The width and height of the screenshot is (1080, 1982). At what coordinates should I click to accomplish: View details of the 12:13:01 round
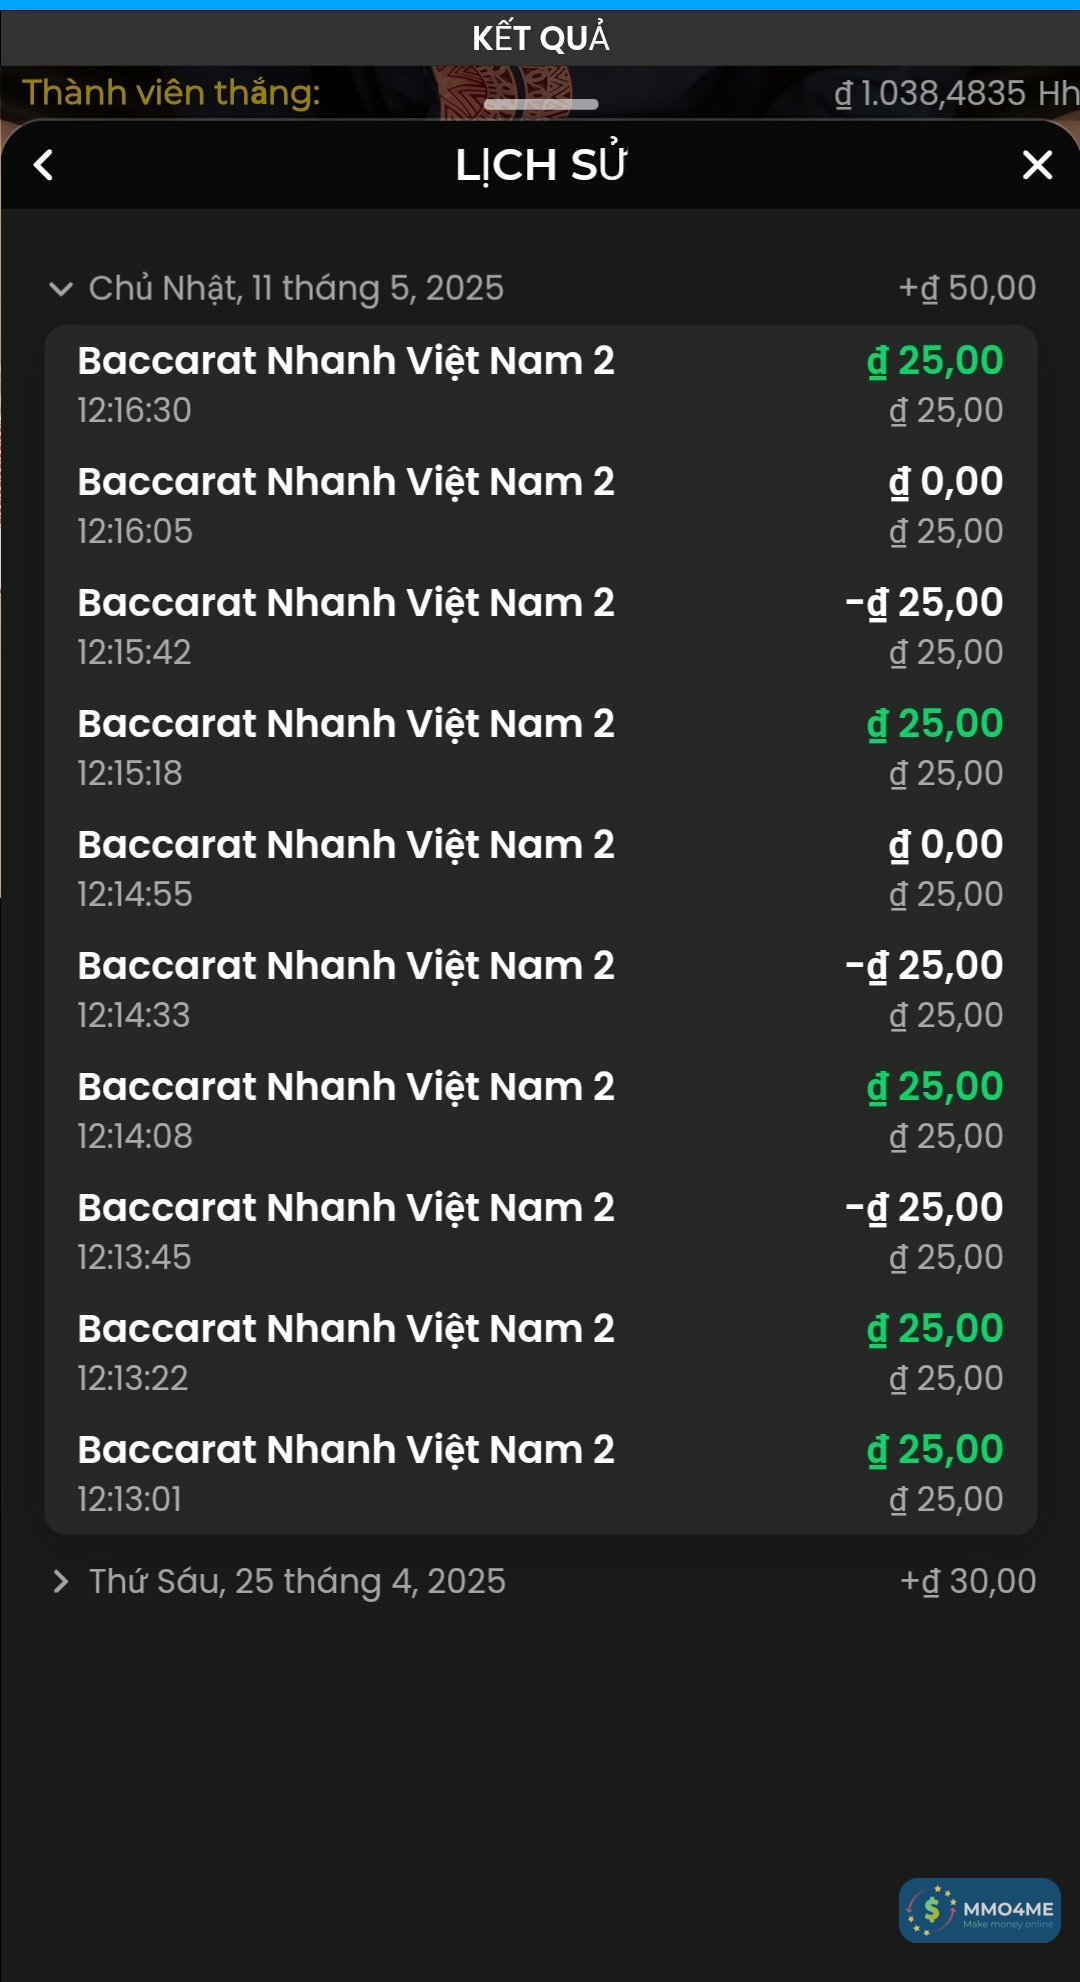tap(540, 1474)
